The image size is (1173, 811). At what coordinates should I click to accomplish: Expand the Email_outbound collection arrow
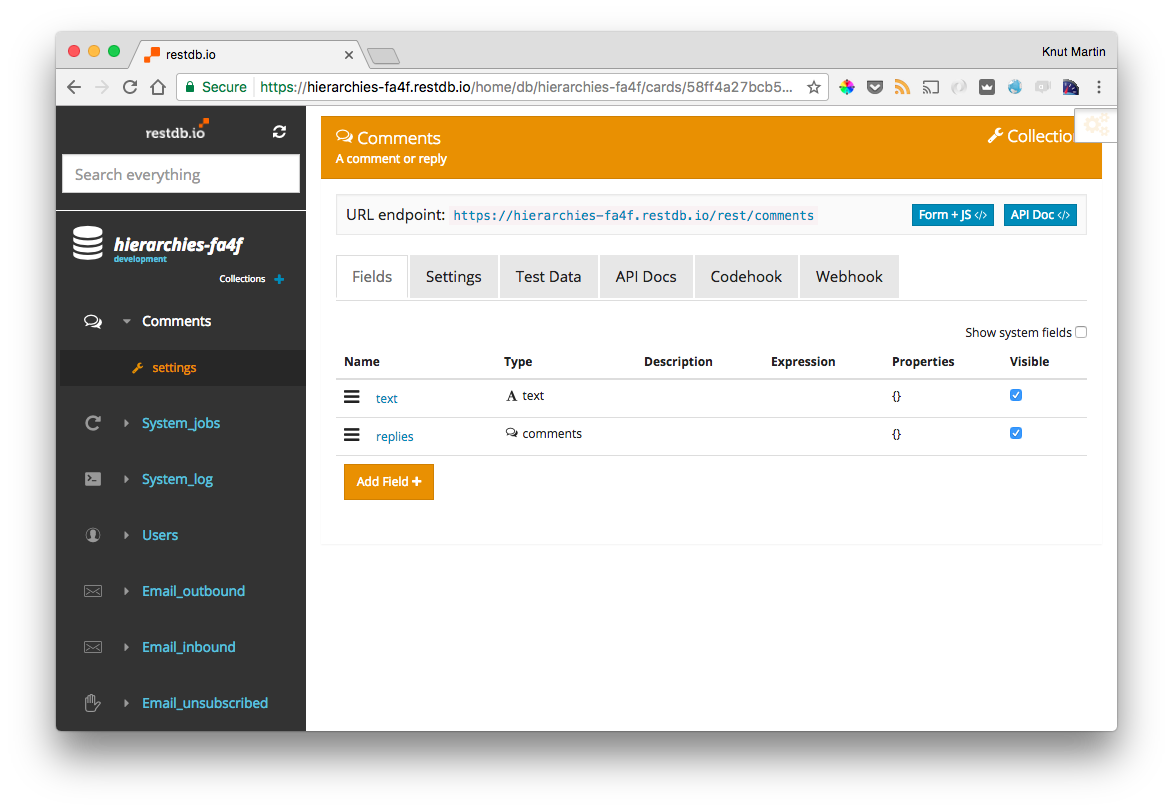pyautogui.click(x=126, y=591)
